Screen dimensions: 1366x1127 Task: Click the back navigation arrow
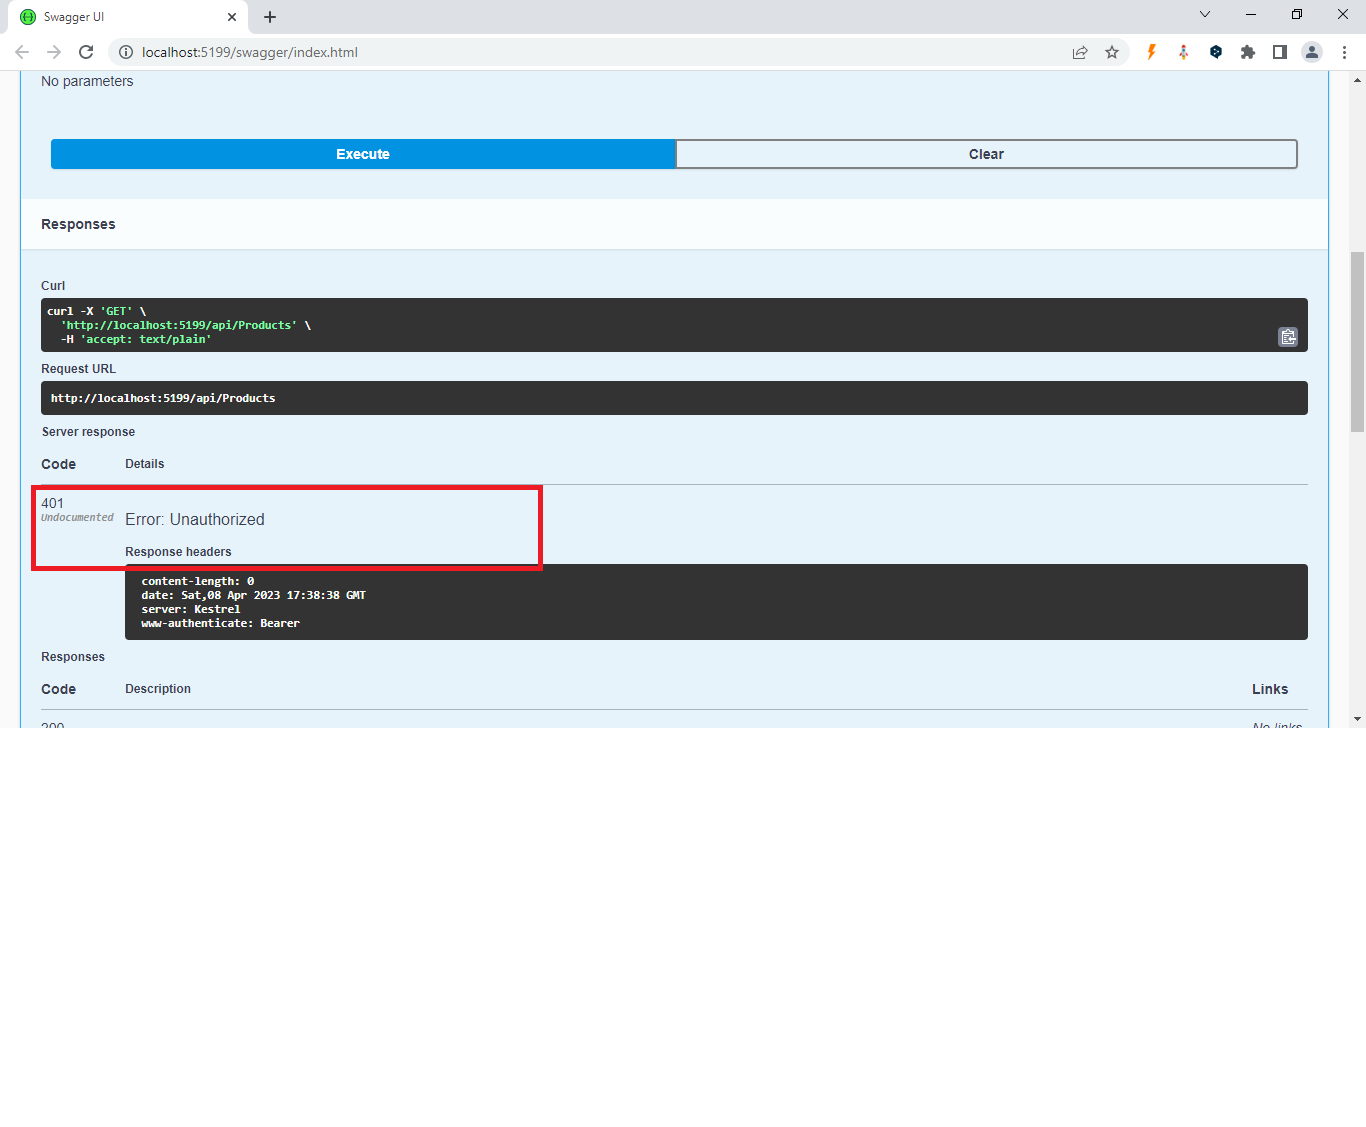click(22, 52)
